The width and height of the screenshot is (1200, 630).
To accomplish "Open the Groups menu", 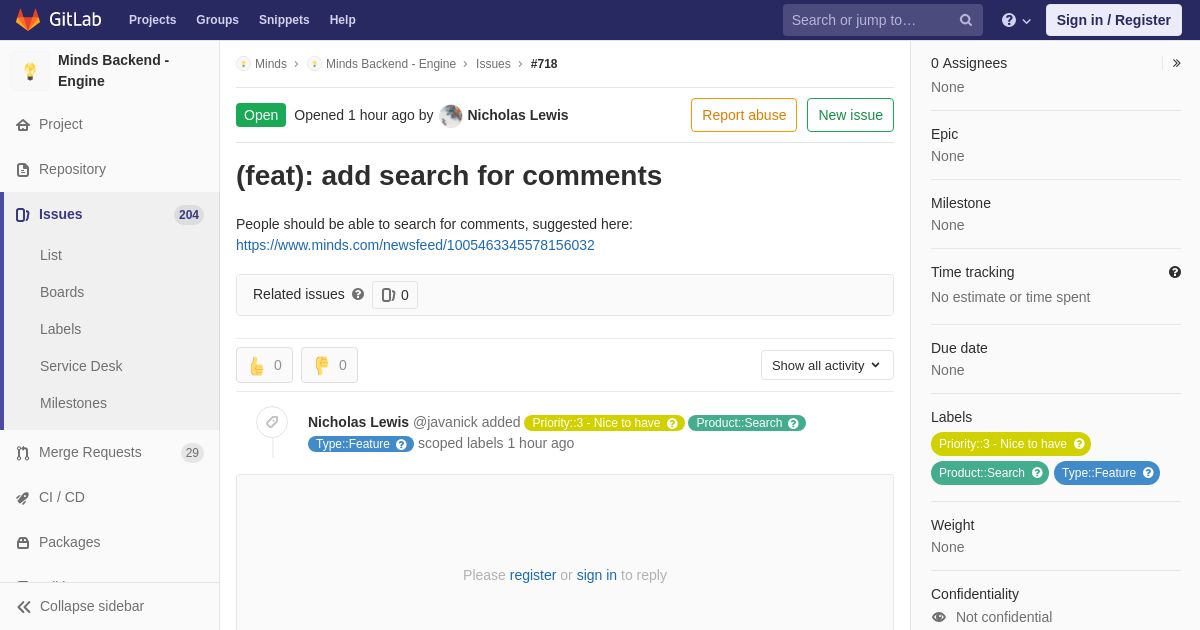I will tap(217, 20).
